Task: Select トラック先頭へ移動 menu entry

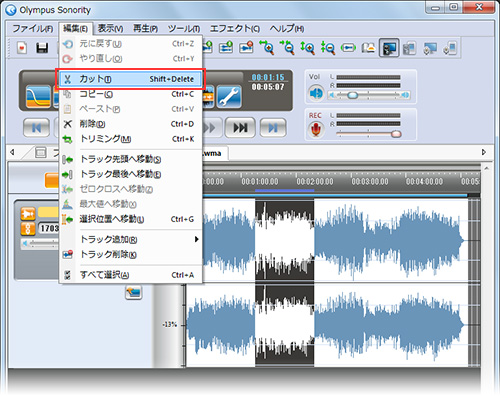Action: pos(131,159)
